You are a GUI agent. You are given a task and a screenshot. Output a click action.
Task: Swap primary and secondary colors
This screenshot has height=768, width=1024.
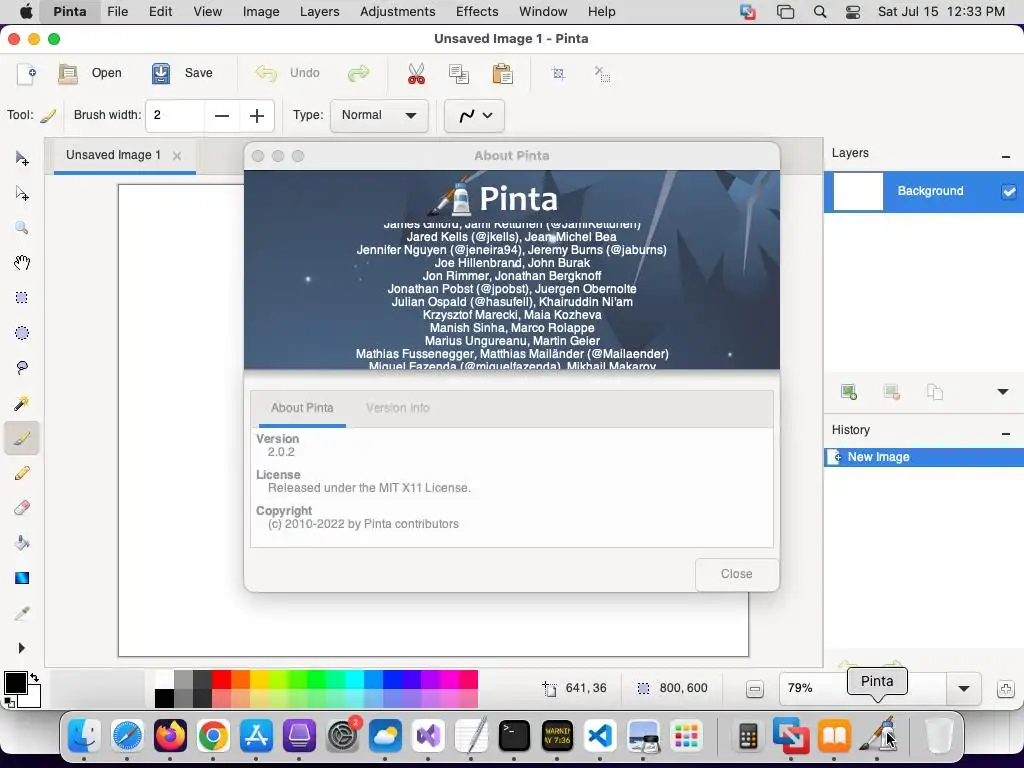click(x=34, y=678)
